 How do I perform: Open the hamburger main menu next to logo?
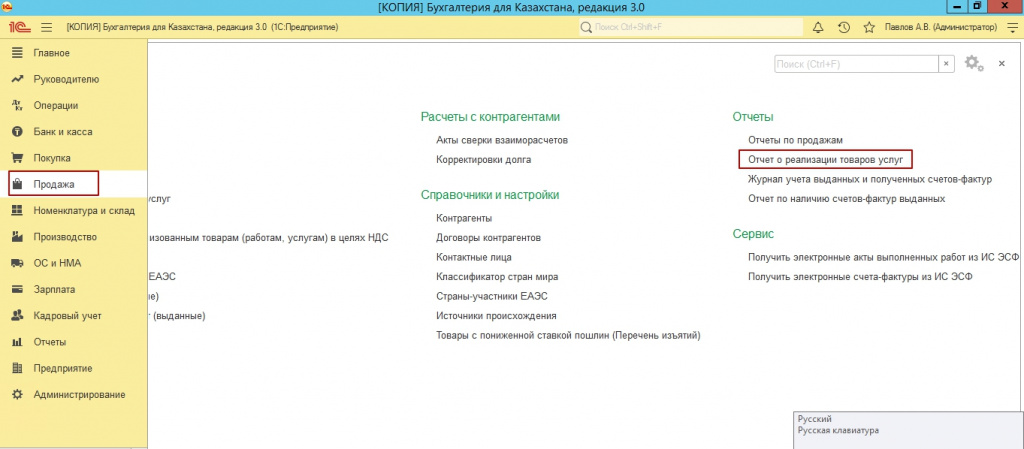[46, 27]
